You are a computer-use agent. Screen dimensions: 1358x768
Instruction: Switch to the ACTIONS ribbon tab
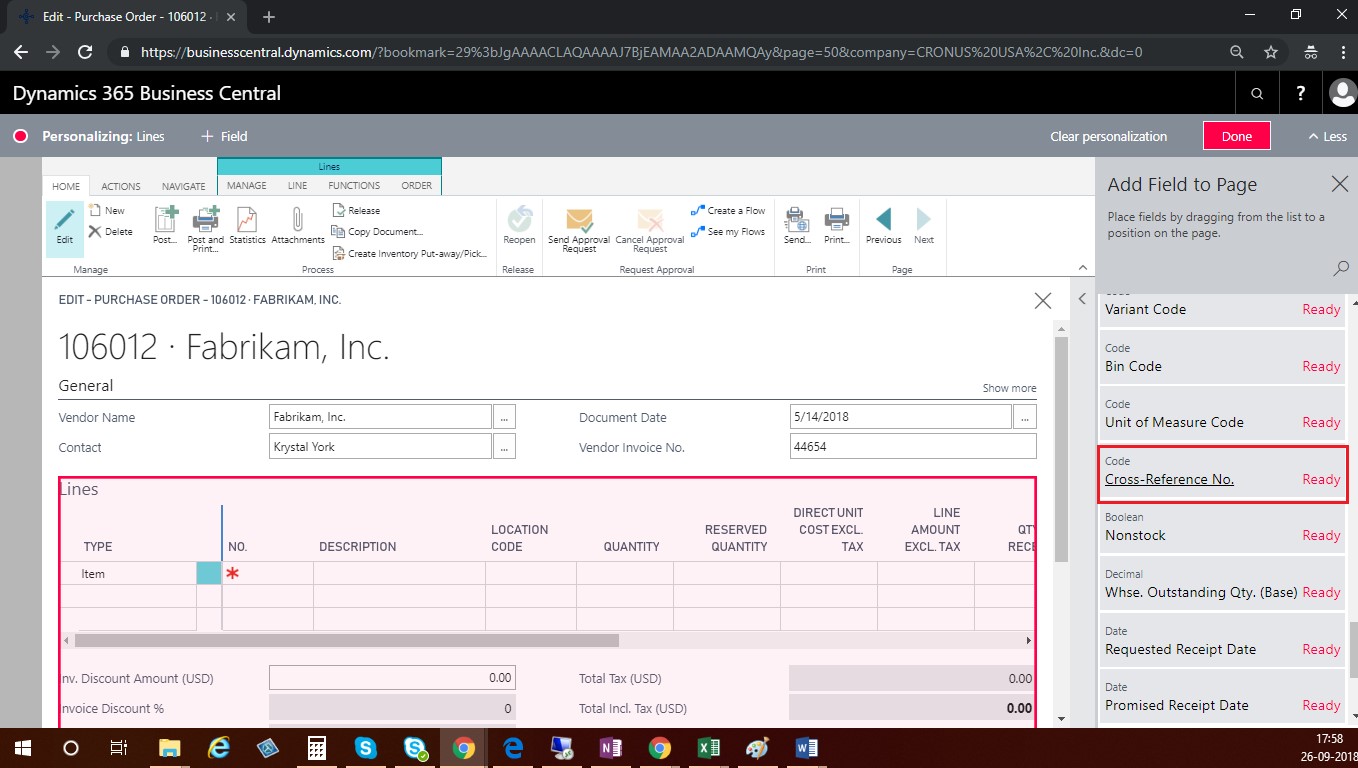point(121,186)
